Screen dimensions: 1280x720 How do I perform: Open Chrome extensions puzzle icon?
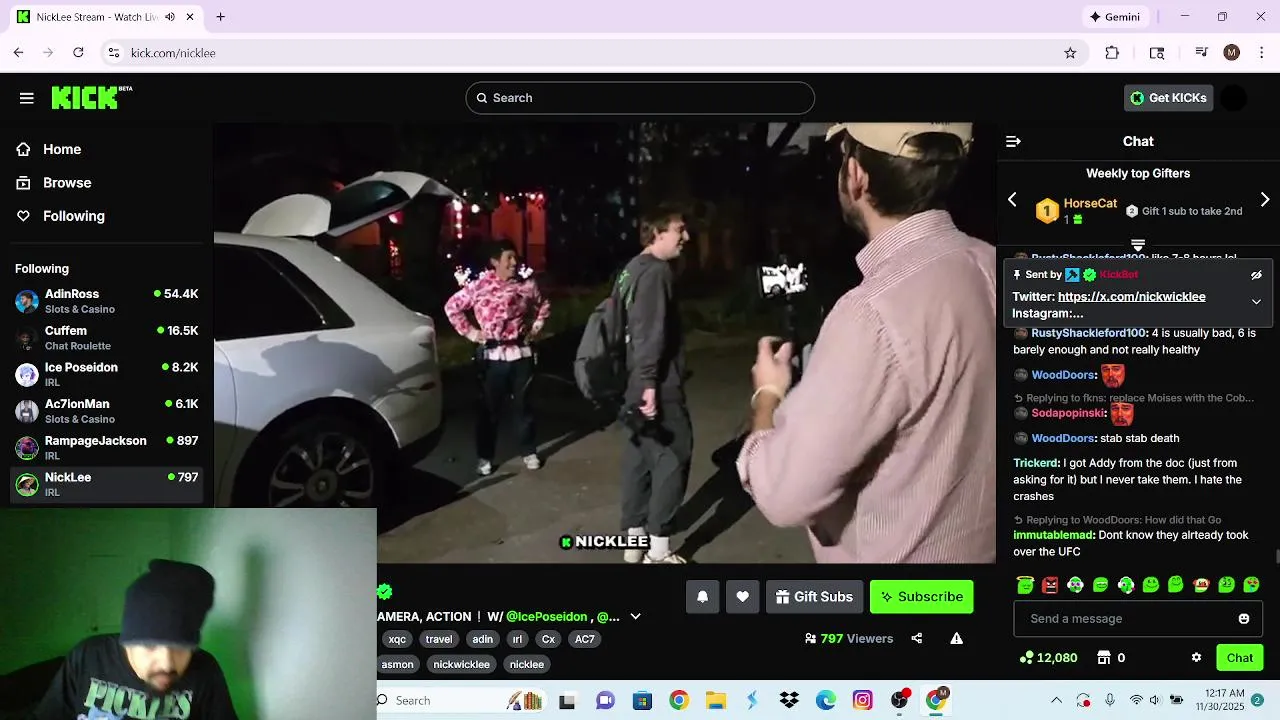coord(1112,53)
